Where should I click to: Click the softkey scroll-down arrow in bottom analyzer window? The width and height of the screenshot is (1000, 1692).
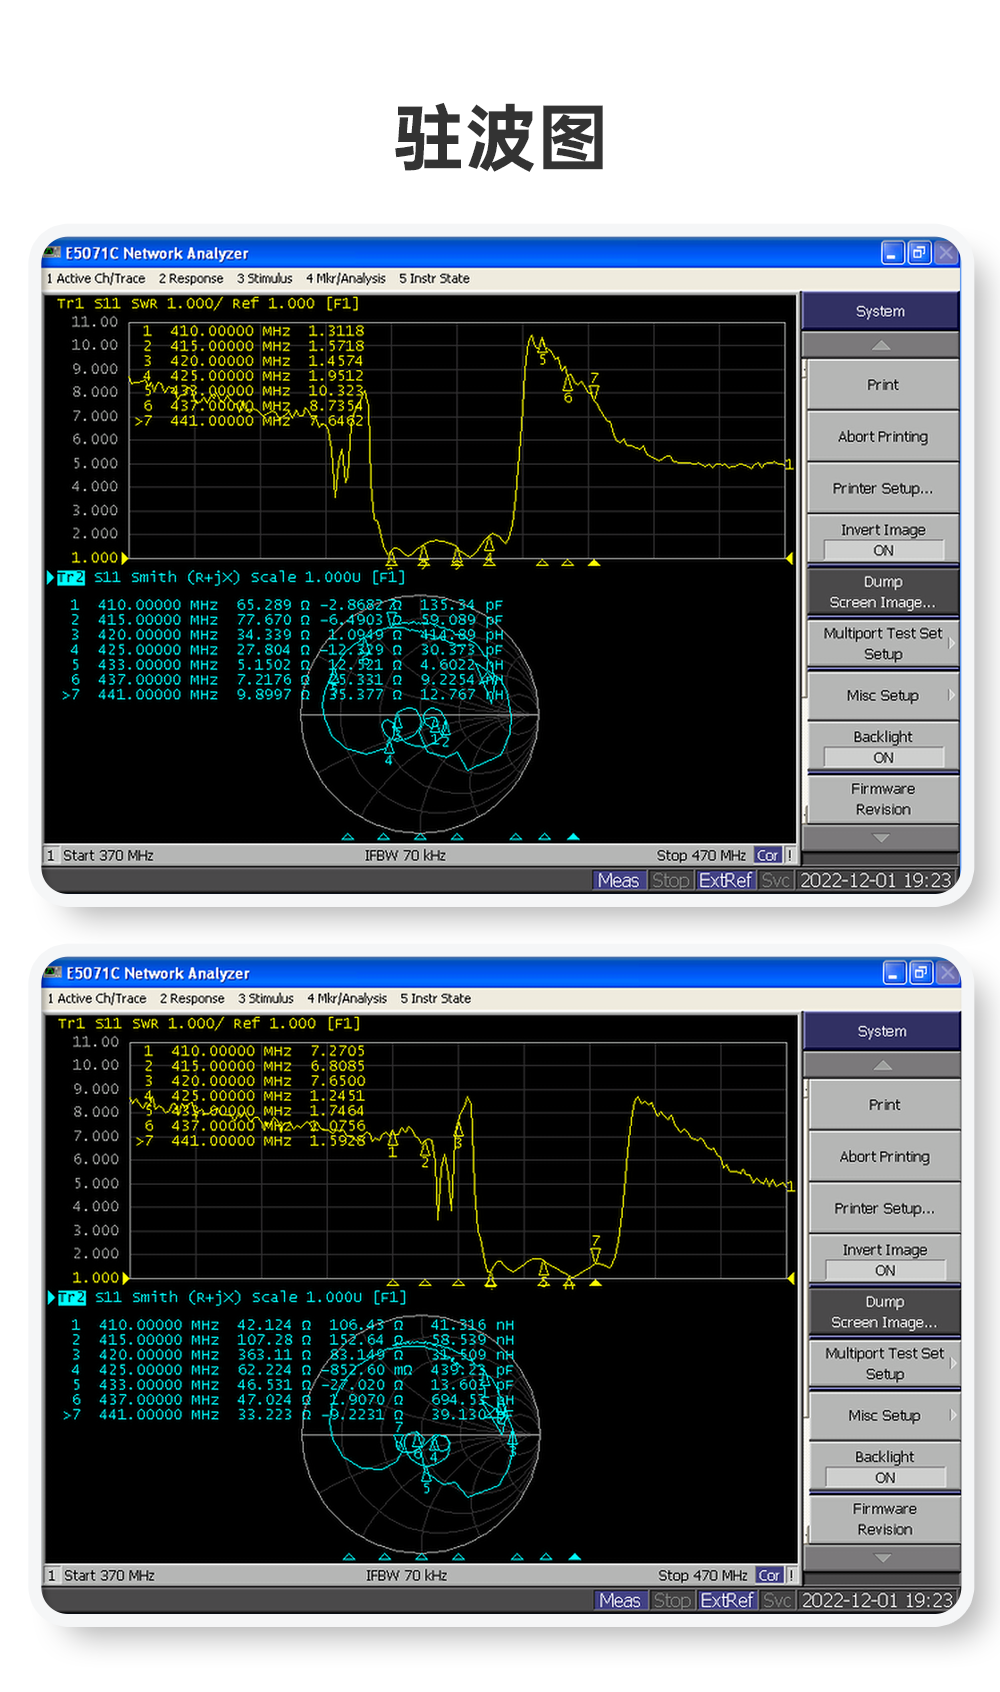tap(882, 1558)
